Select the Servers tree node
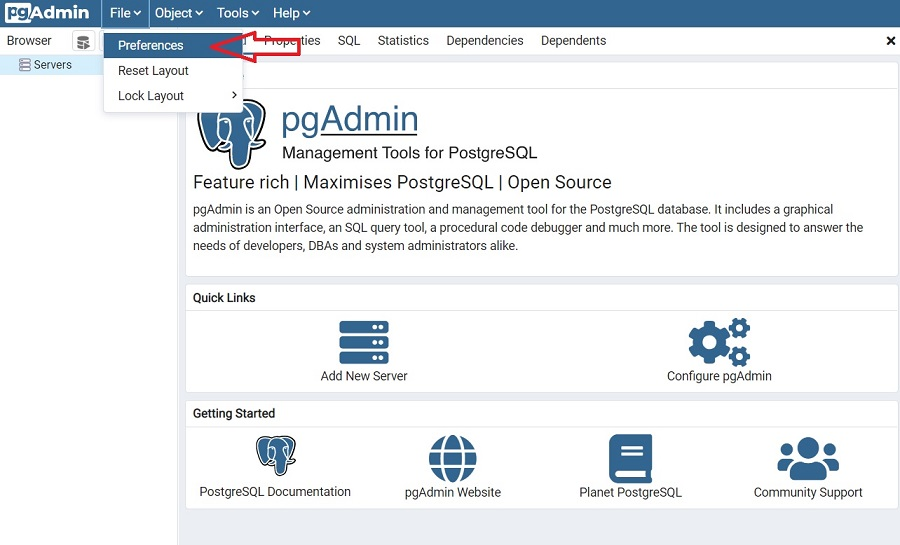 [52, 65]
